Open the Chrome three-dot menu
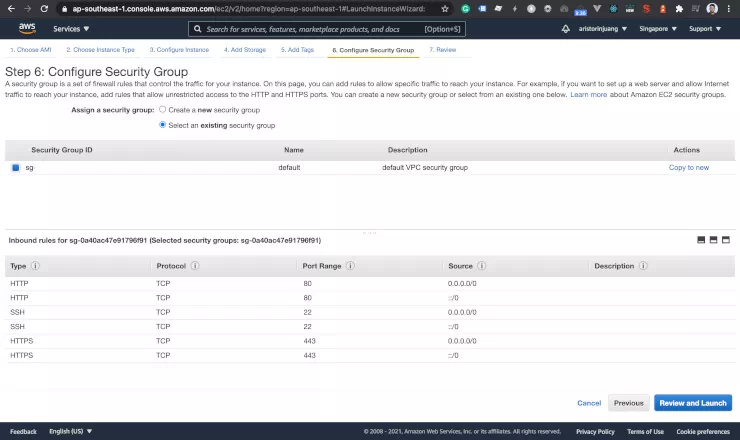740x440 pixels. coord(729,8)
